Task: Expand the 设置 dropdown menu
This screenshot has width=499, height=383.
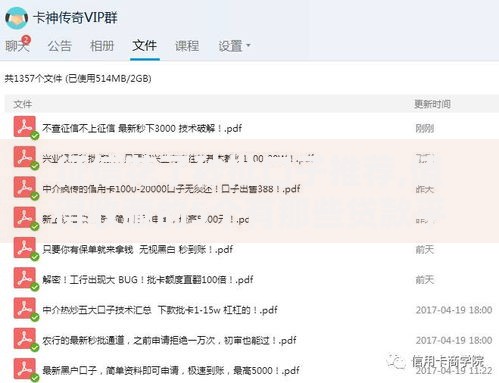Action: (x=234, y=46)
